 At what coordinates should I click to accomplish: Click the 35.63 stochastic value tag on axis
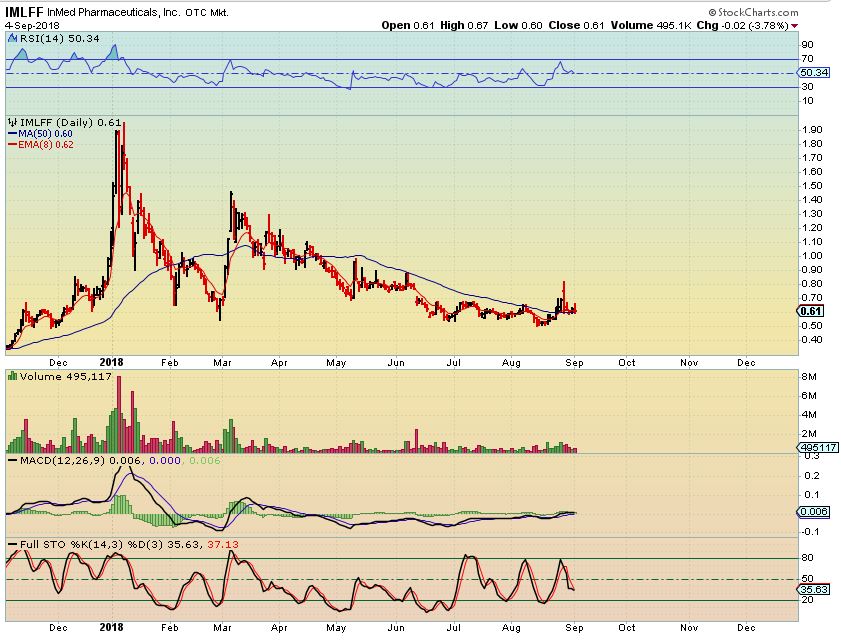(x=814, y=589)
